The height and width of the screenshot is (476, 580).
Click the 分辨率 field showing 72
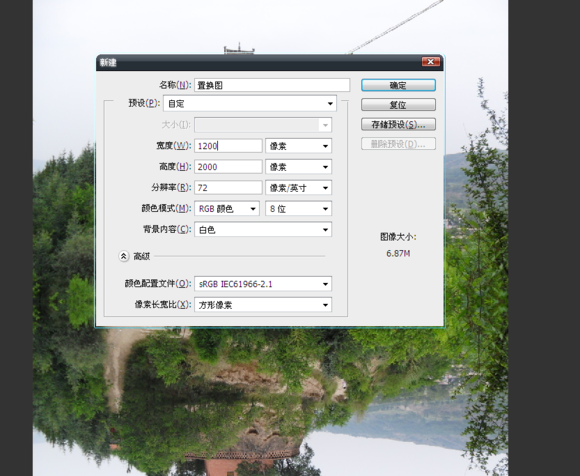[x=228, y=188]
